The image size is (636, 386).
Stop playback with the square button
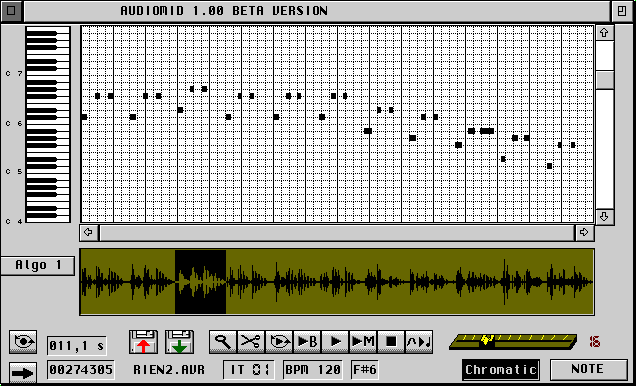point(391,342)
